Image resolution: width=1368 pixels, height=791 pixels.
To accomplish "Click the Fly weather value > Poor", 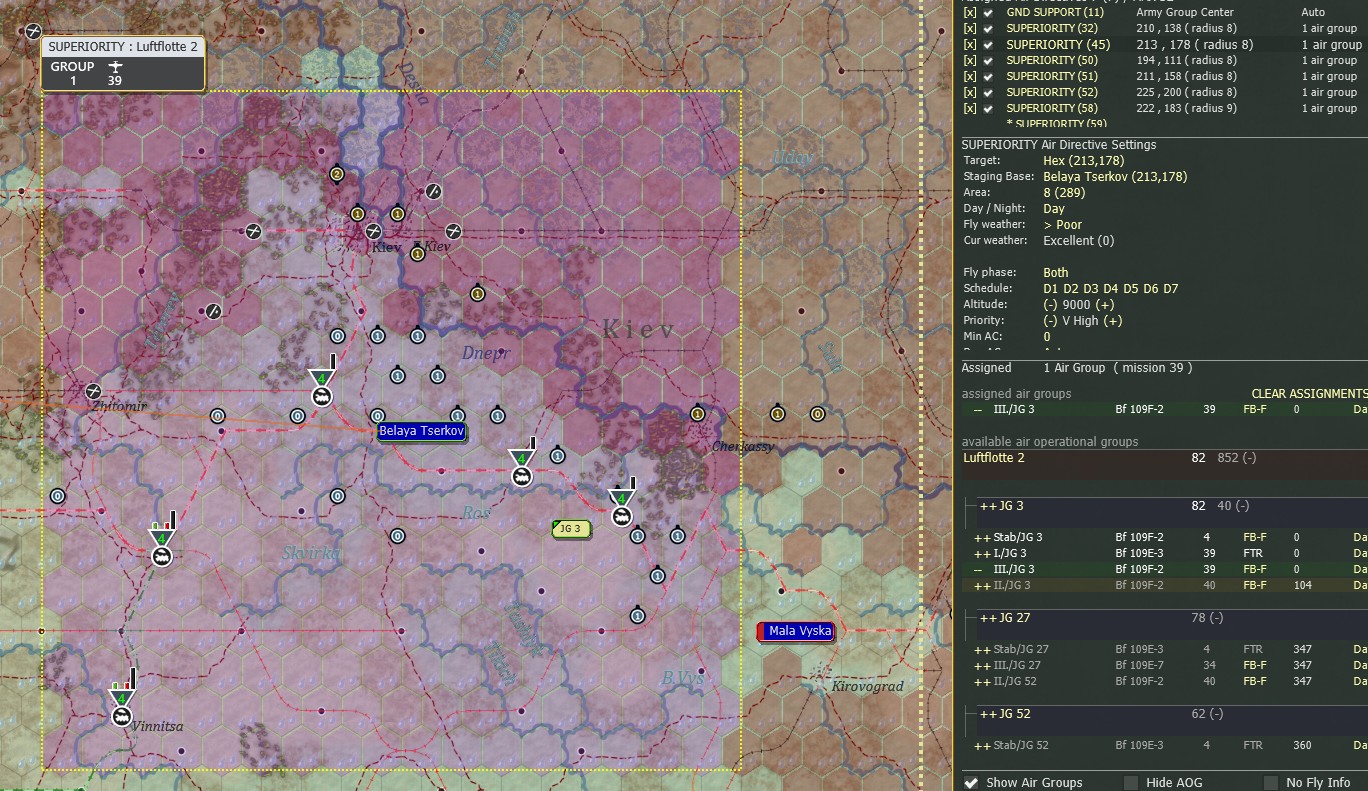I will pyautogui.click(x=1062, y=224).
